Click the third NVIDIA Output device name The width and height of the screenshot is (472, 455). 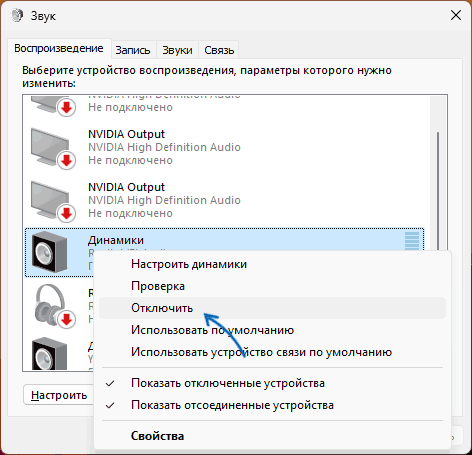click(x=126, y=187)
